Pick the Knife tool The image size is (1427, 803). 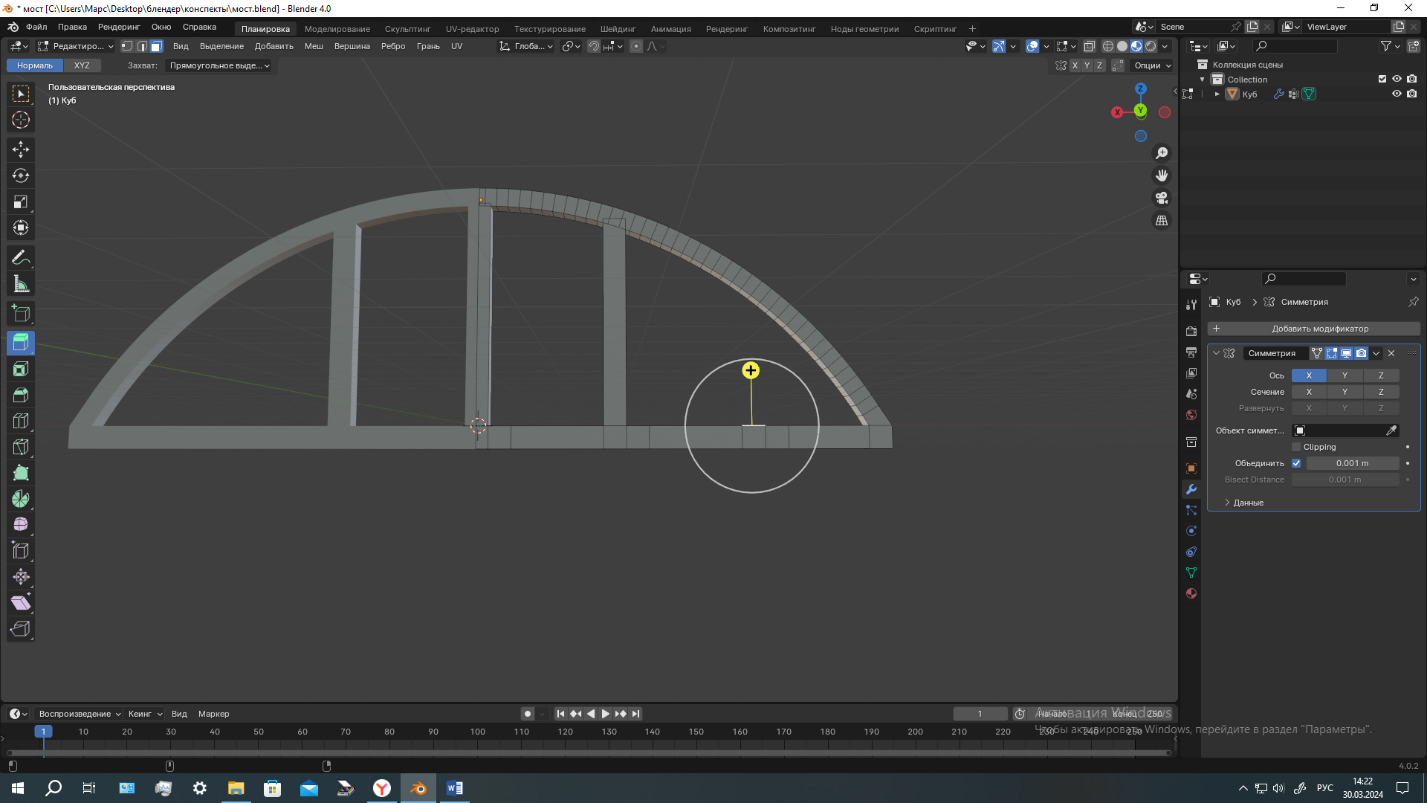pos(20,447)
